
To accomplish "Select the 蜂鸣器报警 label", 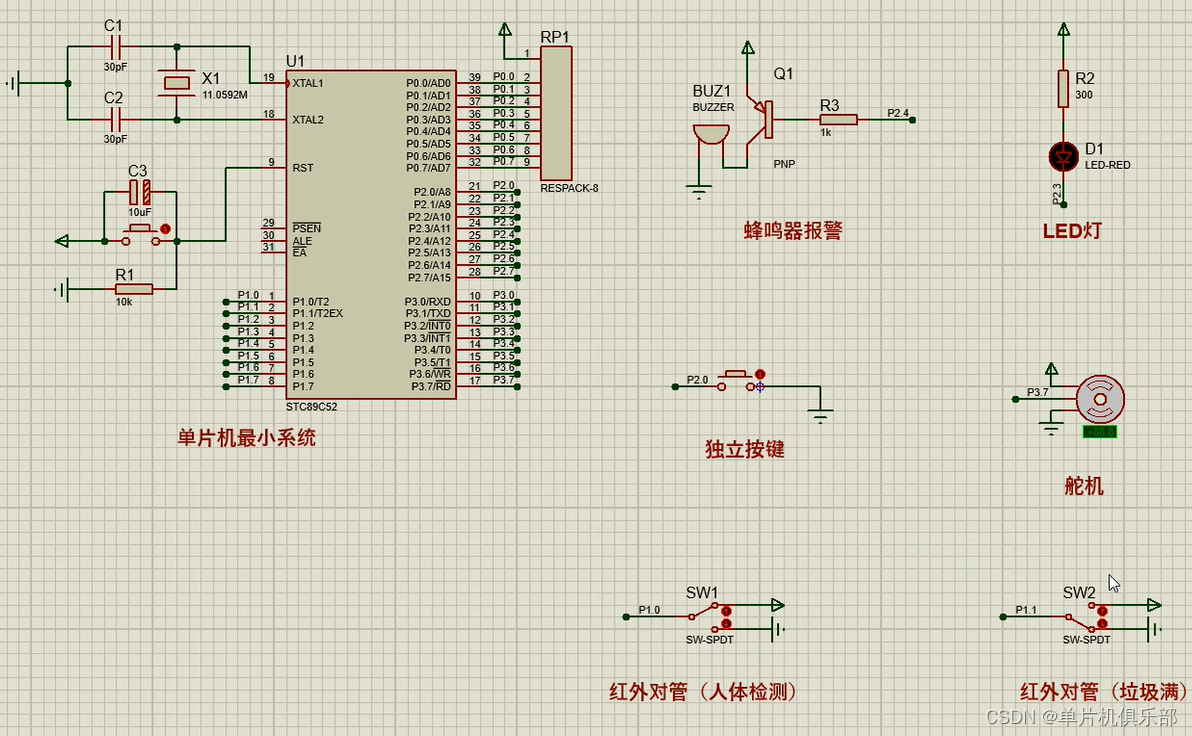I will 793,230.
